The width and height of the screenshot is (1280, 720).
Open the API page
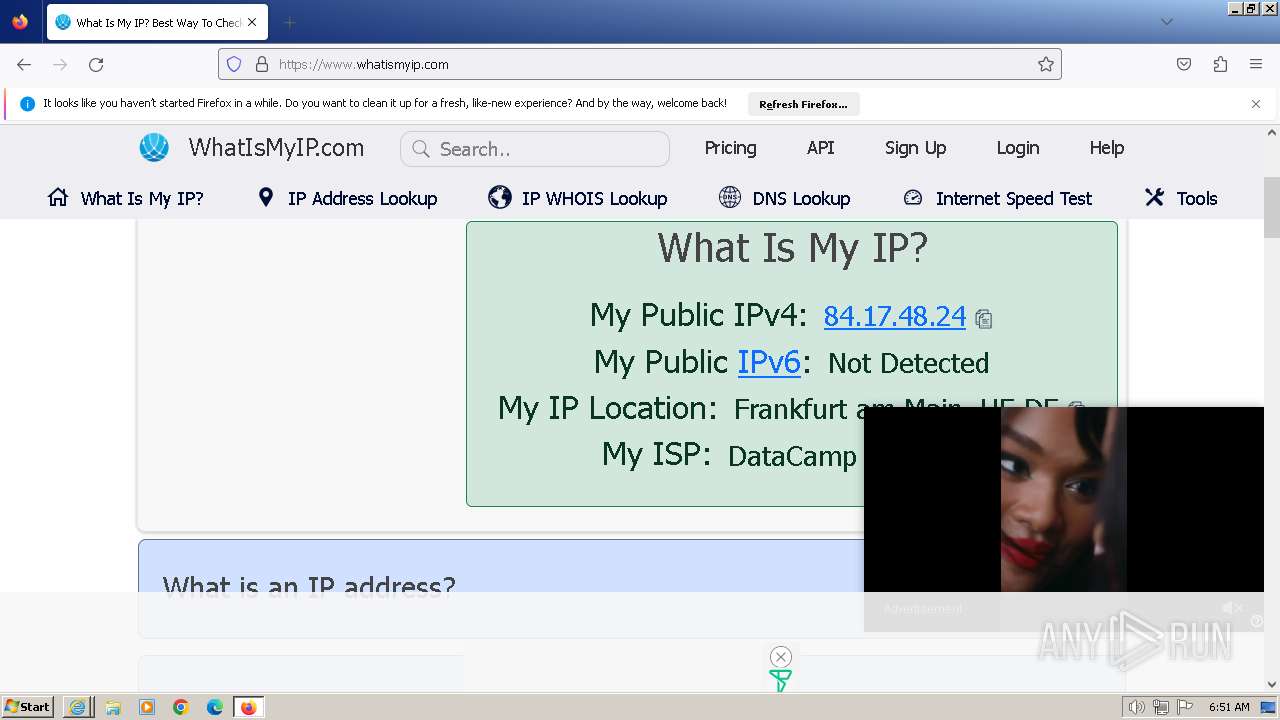coord(820,148)
